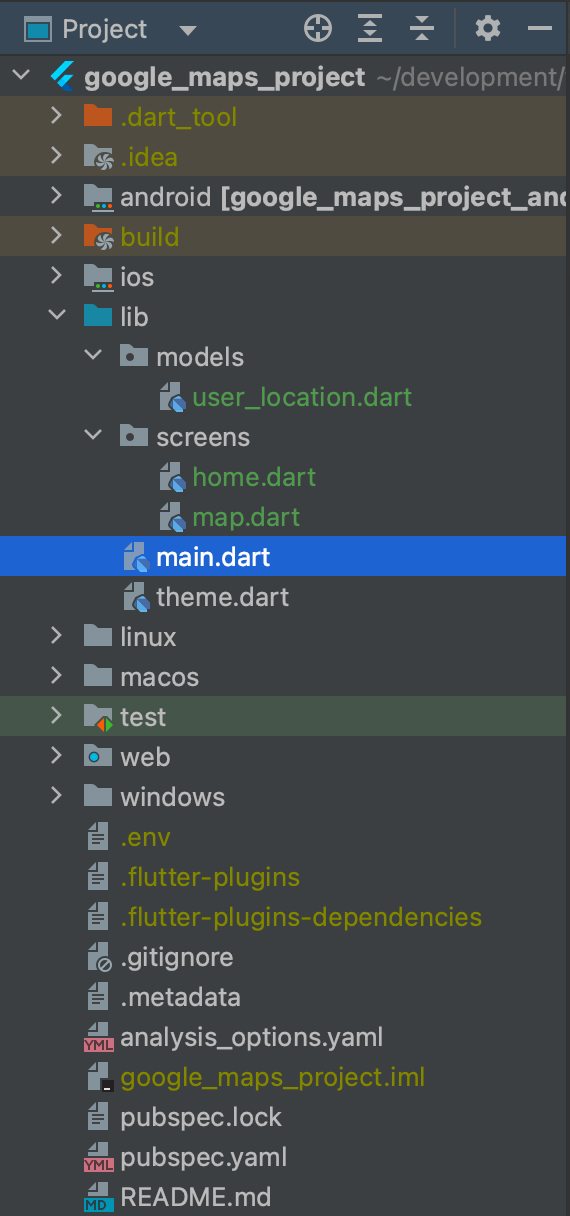
Task: Expand the android folder
Action: 57,197
